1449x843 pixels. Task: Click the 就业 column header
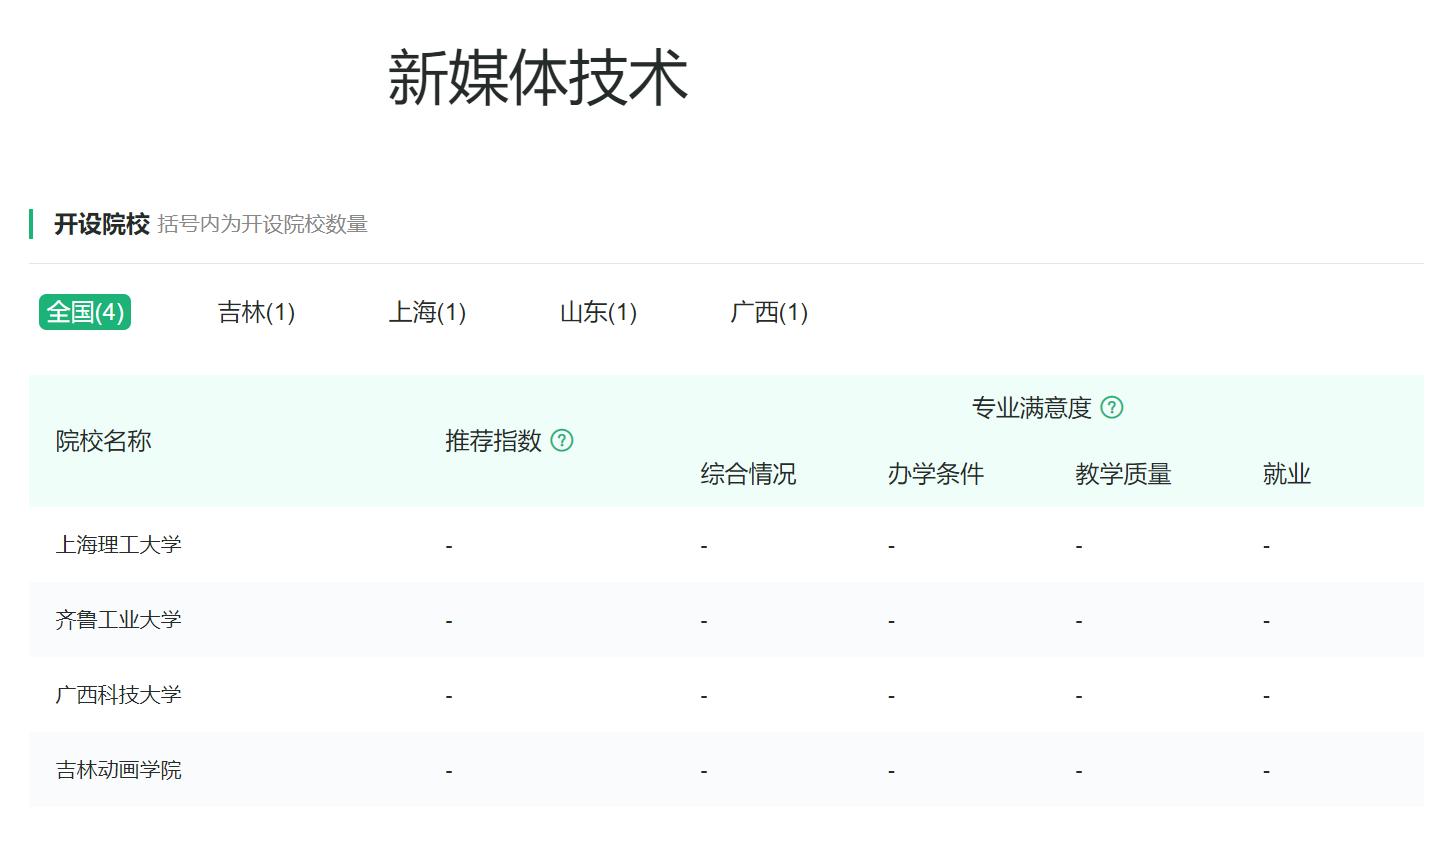1285,474
